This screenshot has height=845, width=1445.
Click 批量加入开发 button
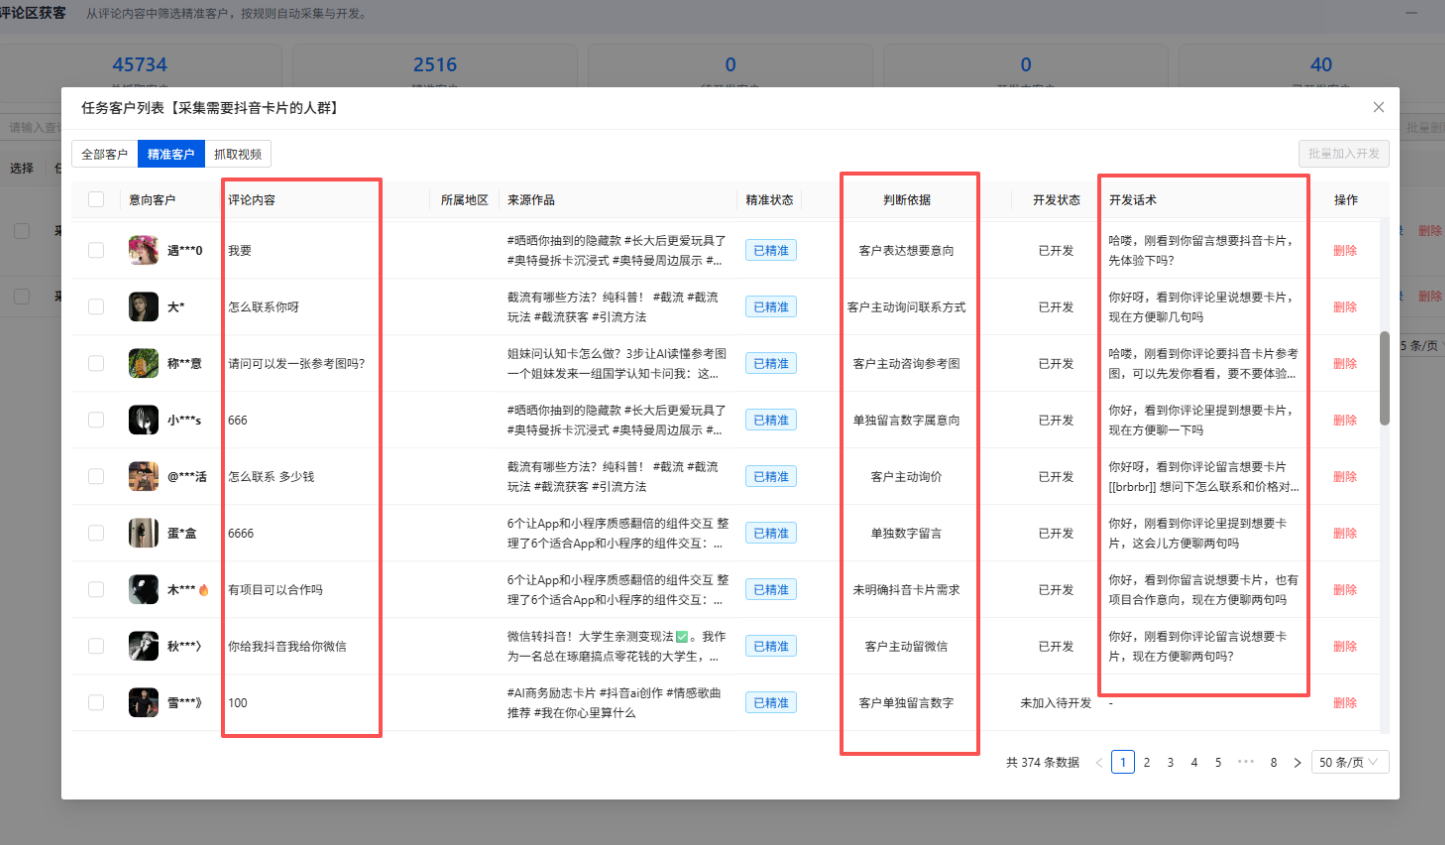click(x=1344, y=153)
